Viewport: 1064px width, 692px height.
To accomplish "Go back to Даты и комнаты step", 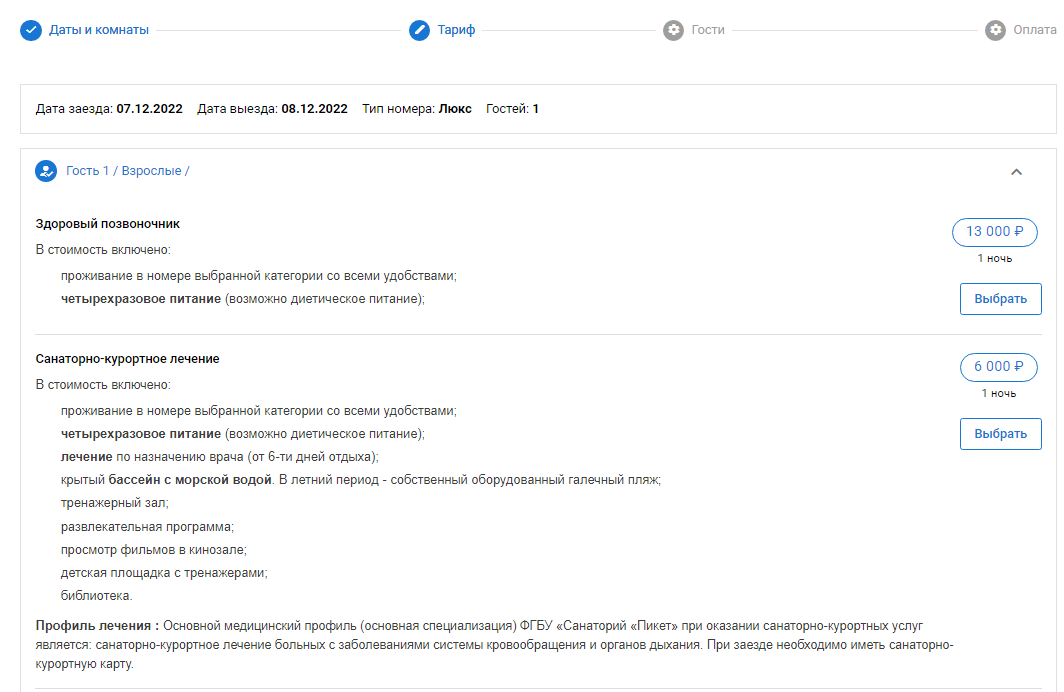I will click(99, 30).
